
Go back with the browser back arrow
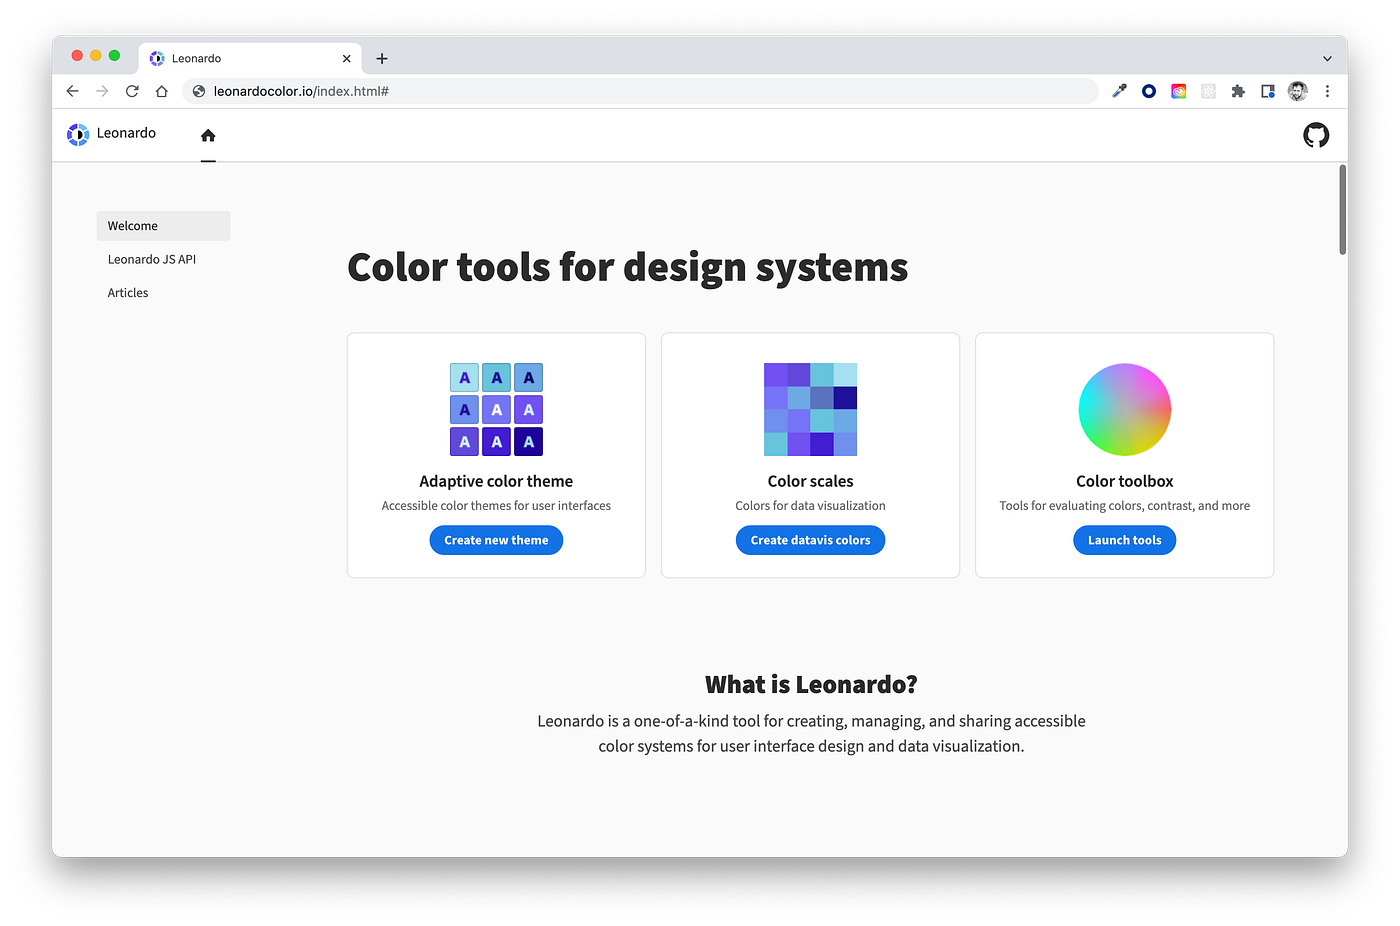point(72,91)
